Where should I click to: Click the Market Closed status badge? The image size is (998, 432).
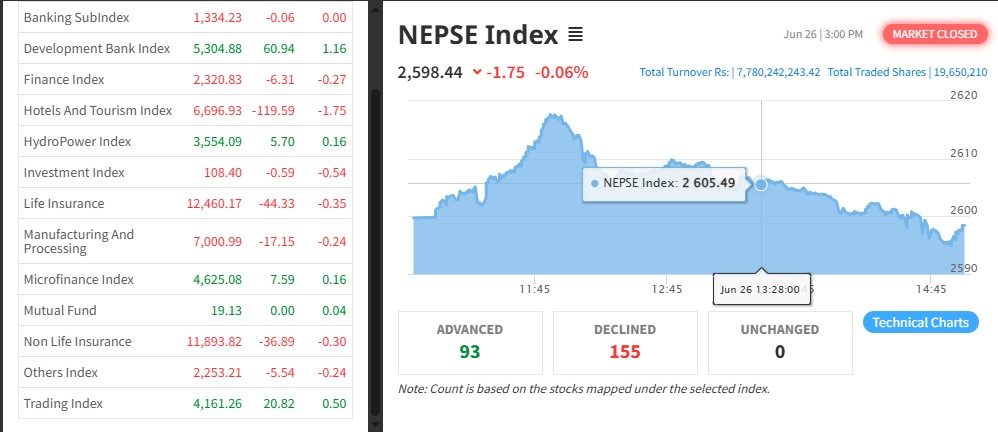(934, 34)
